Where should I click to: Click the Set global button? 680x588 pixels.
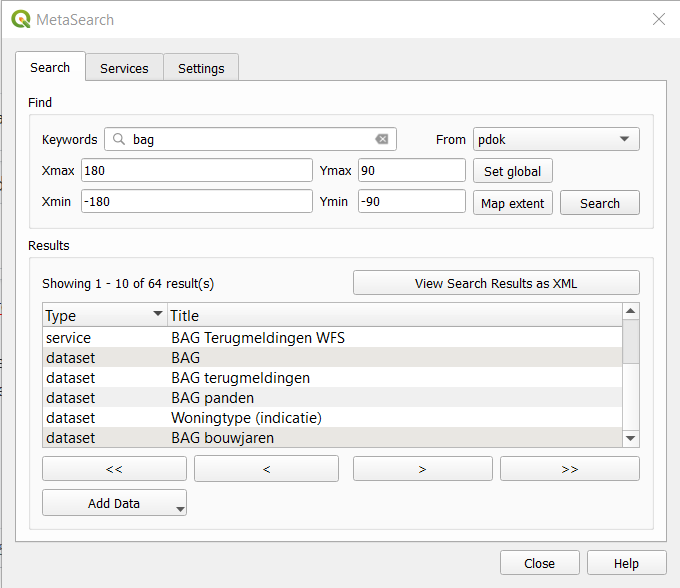(513, 171)
